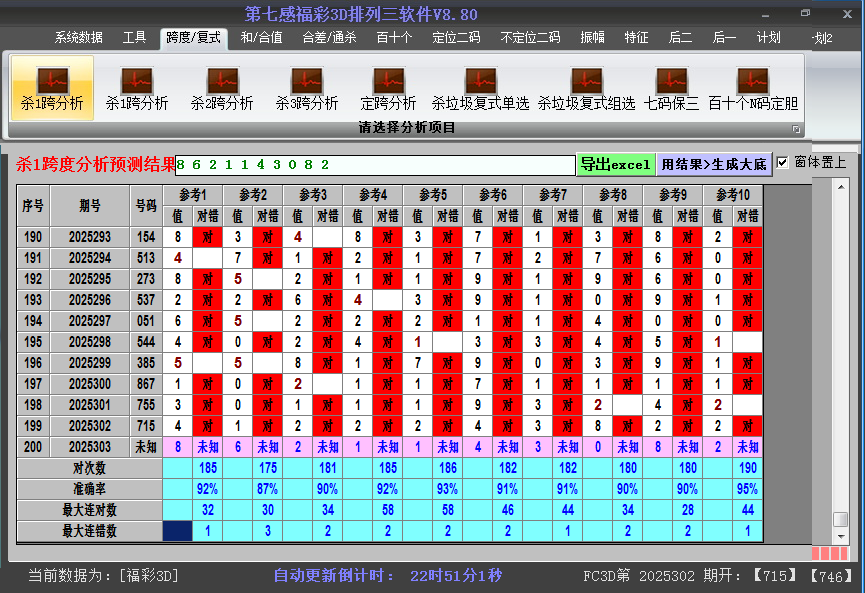Open the 系统数据 menu tab
Image resolution: width=865 pixels, height=593 pixels.
[78, 38]
